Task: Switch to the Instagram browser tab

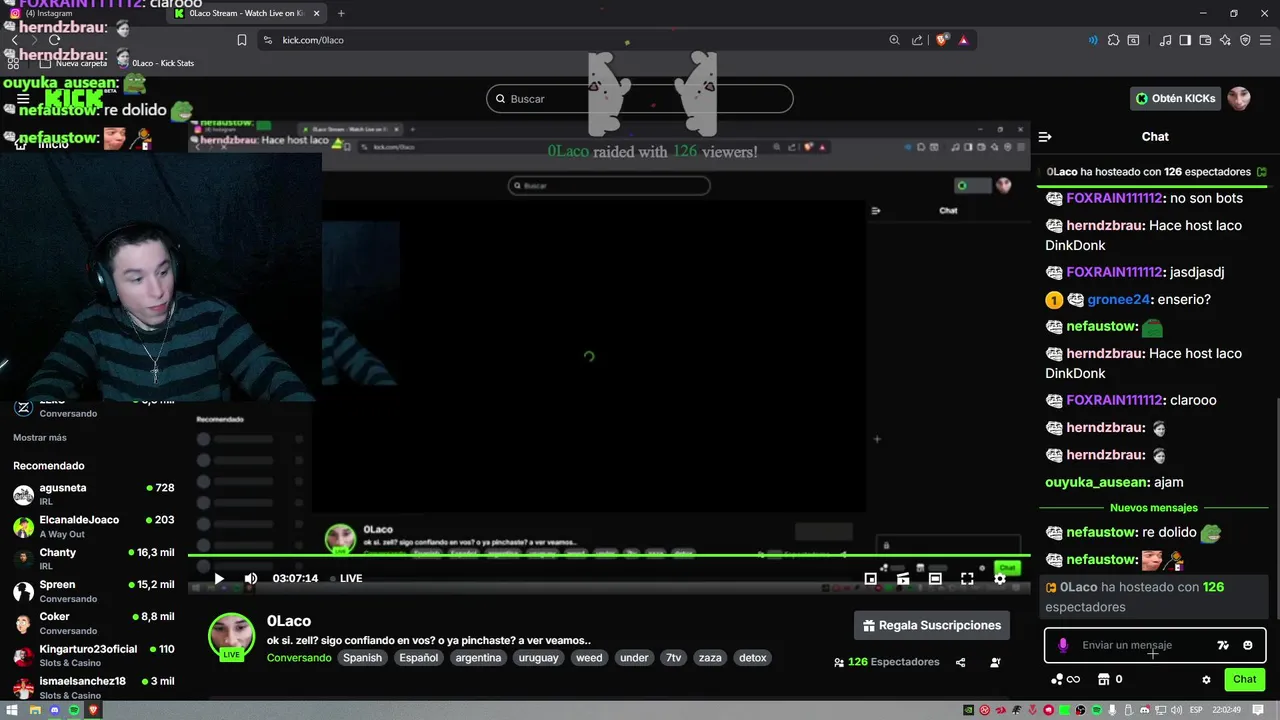Action: (85, 13)
